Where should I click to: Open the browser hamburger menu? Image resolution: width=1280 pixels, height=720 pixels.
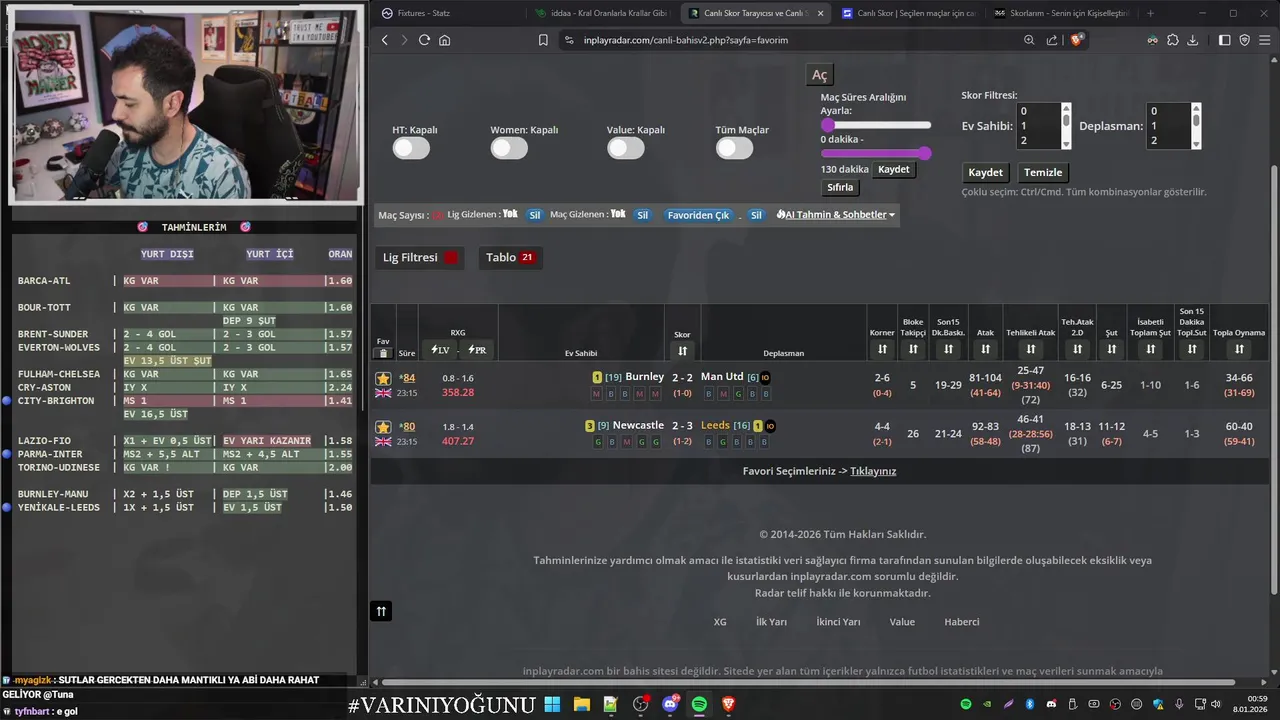[x=1264, y=40]
